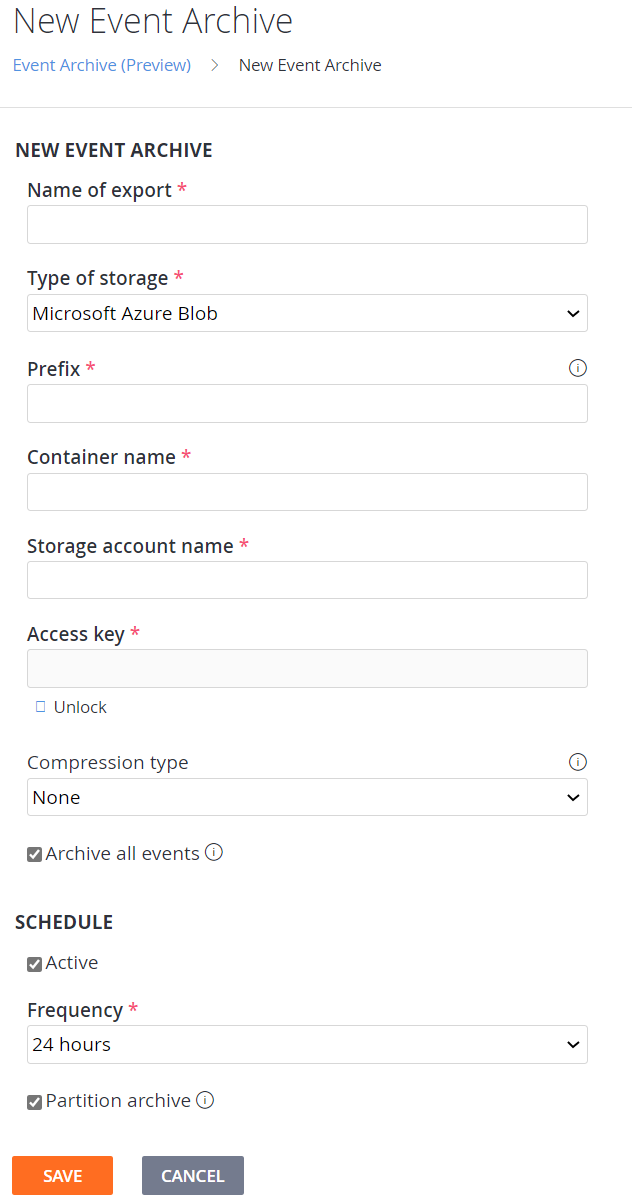Toggle the Active schedule checkbox
Image resolution: width=632 pixels, height=1204 pixels.
tap(34, 964)
